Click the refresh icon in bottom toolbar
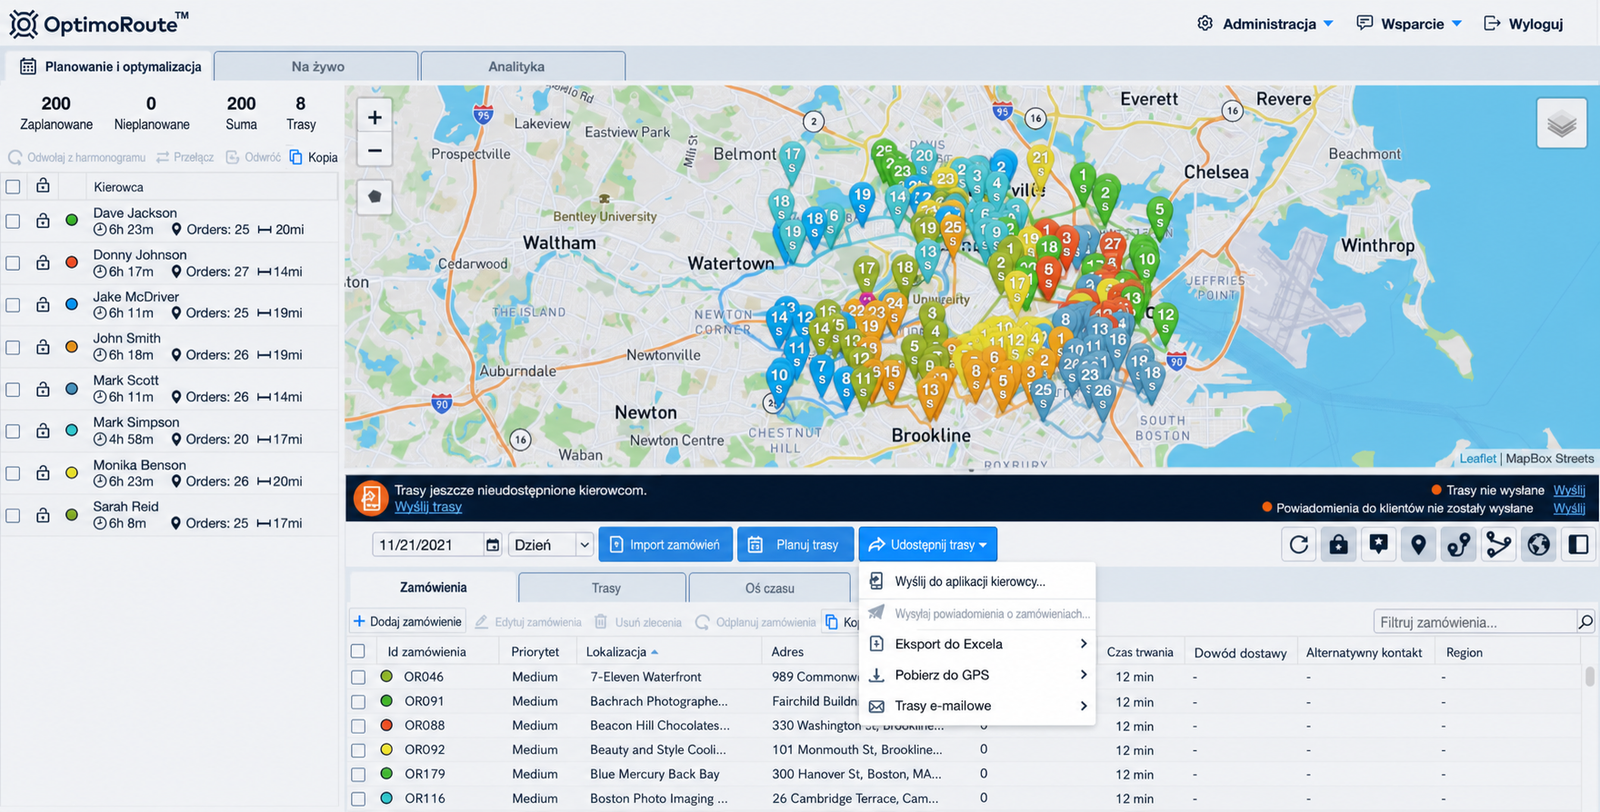Screen dimensions: 1600x812 1299,545
